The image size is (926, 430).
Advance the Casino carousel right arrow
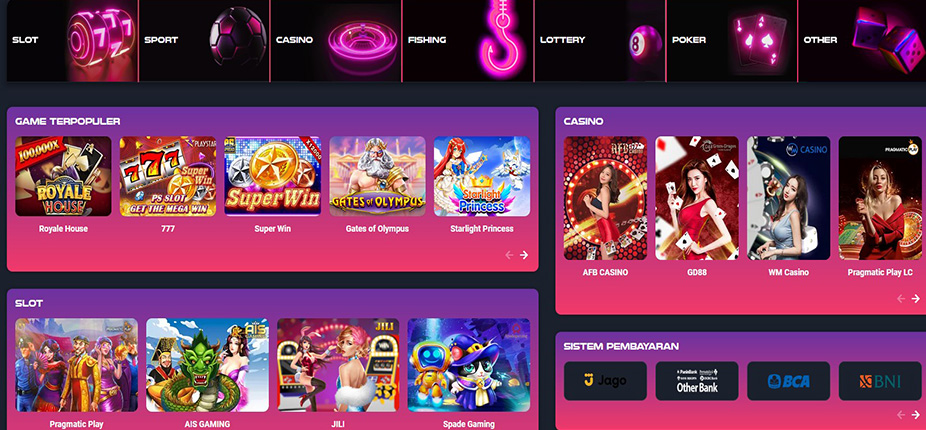click(915, 299)
